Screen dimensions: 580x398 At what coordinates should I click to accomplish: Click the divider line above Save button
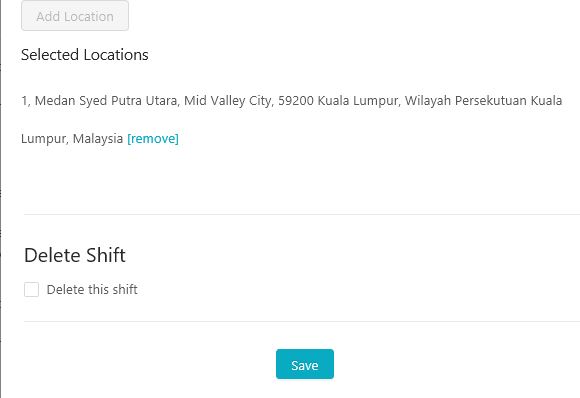click(302, 321)
